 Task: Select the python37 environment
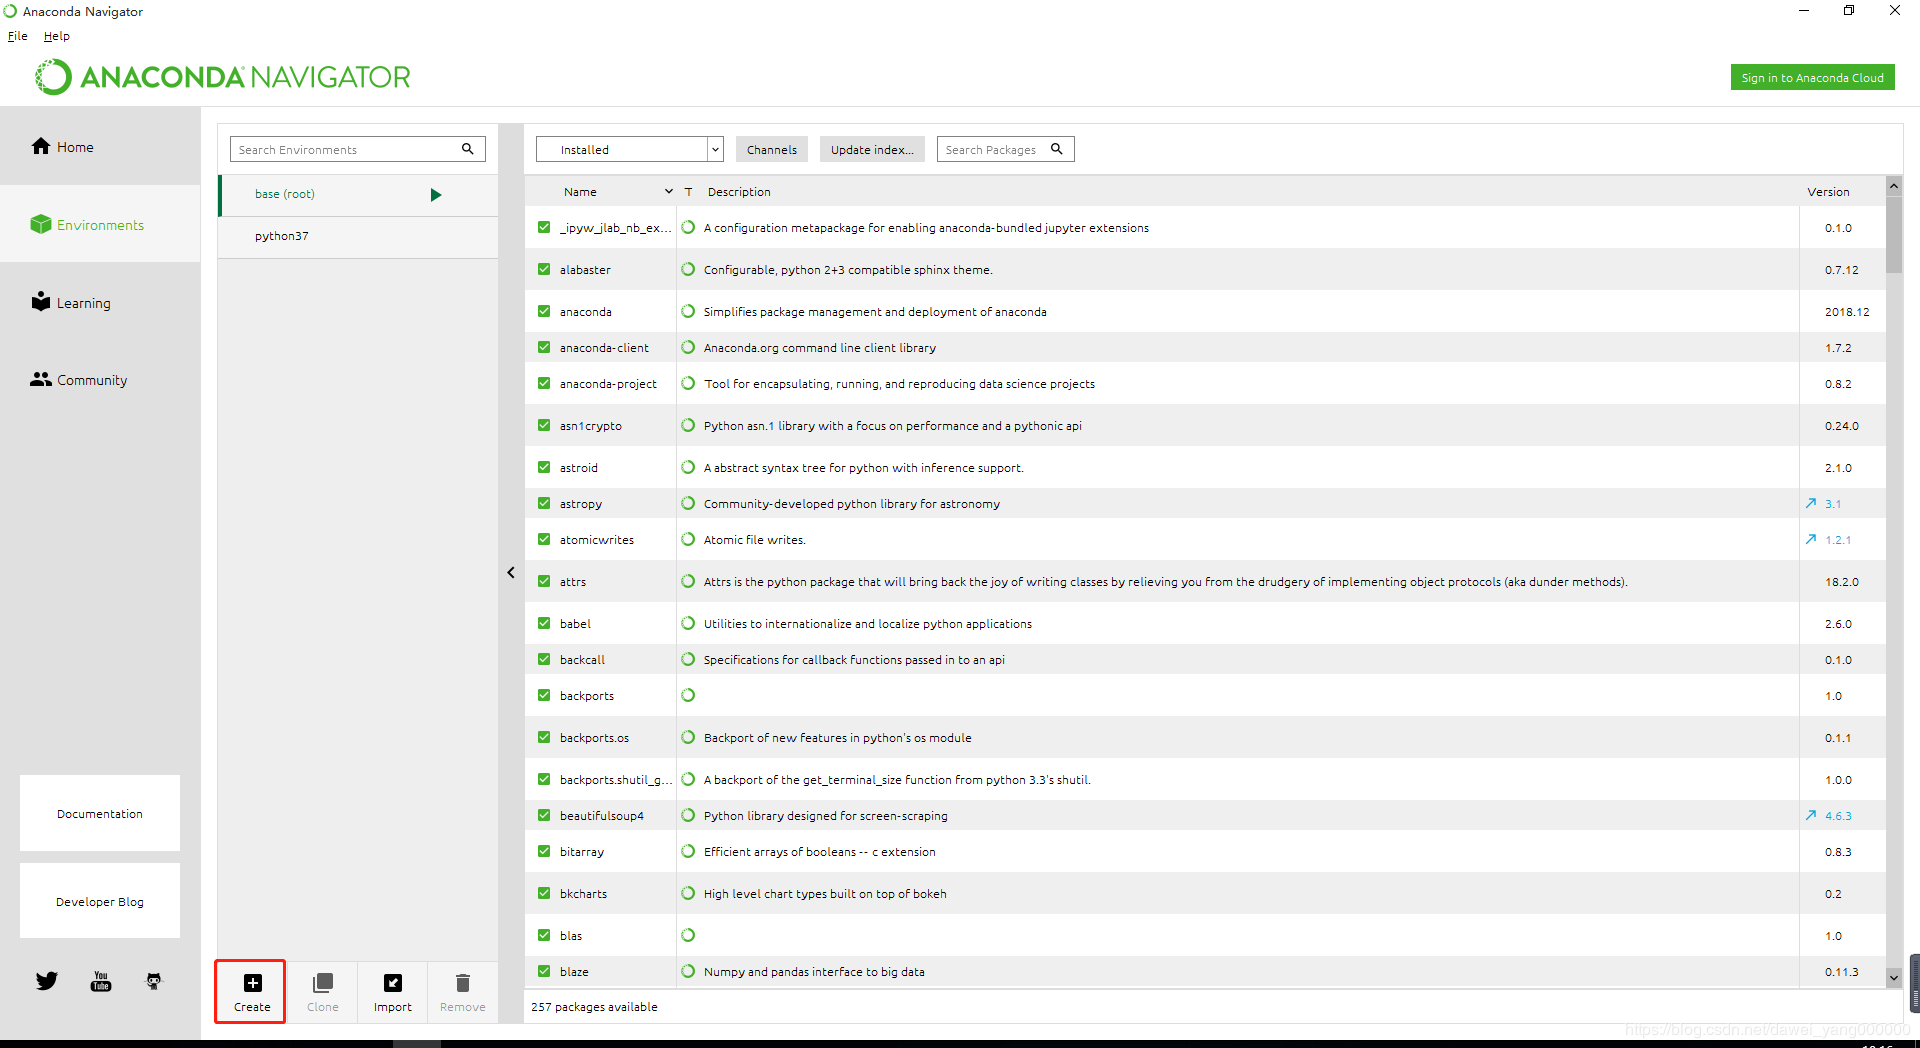click(358, 237)
